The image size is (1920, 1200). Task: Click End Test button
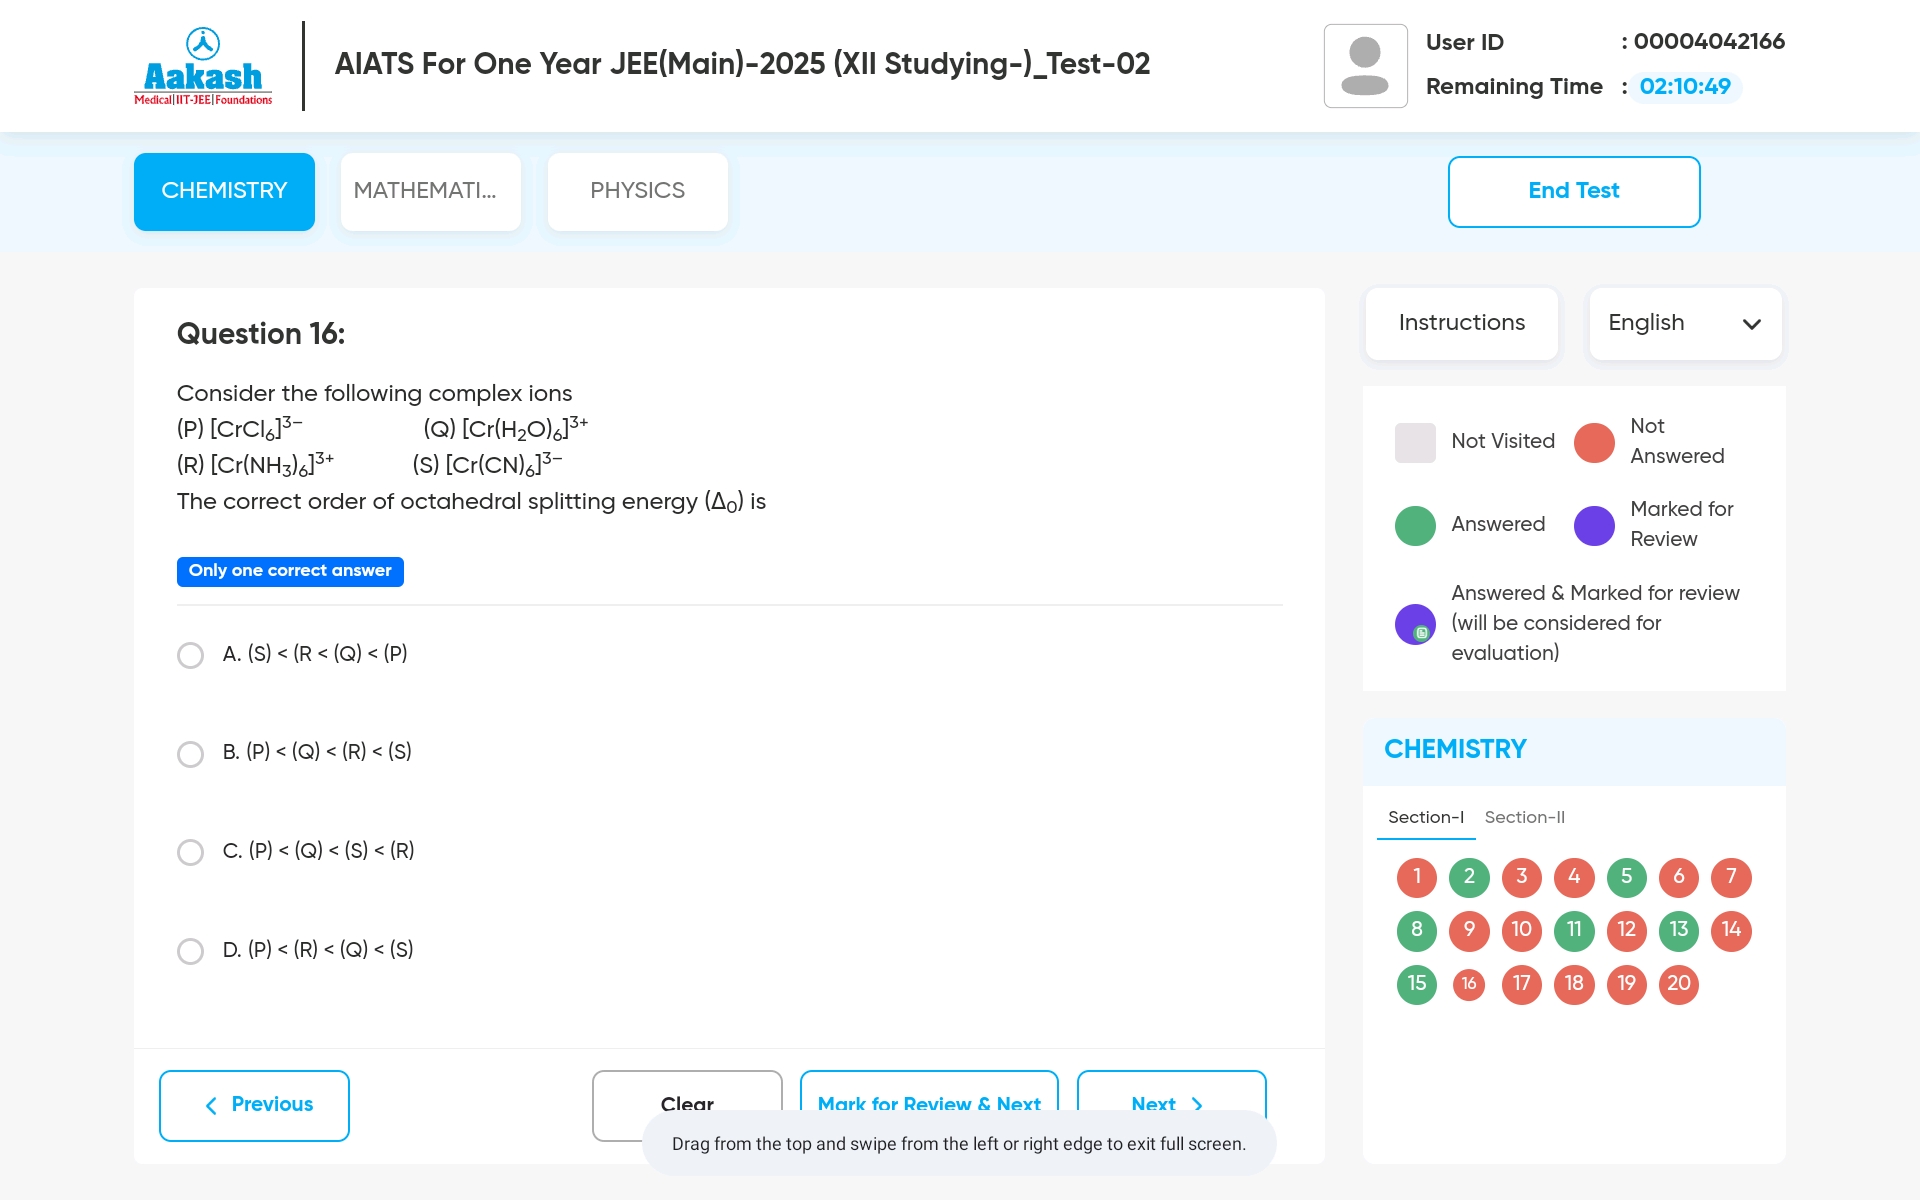click(x=1574, y=191)
